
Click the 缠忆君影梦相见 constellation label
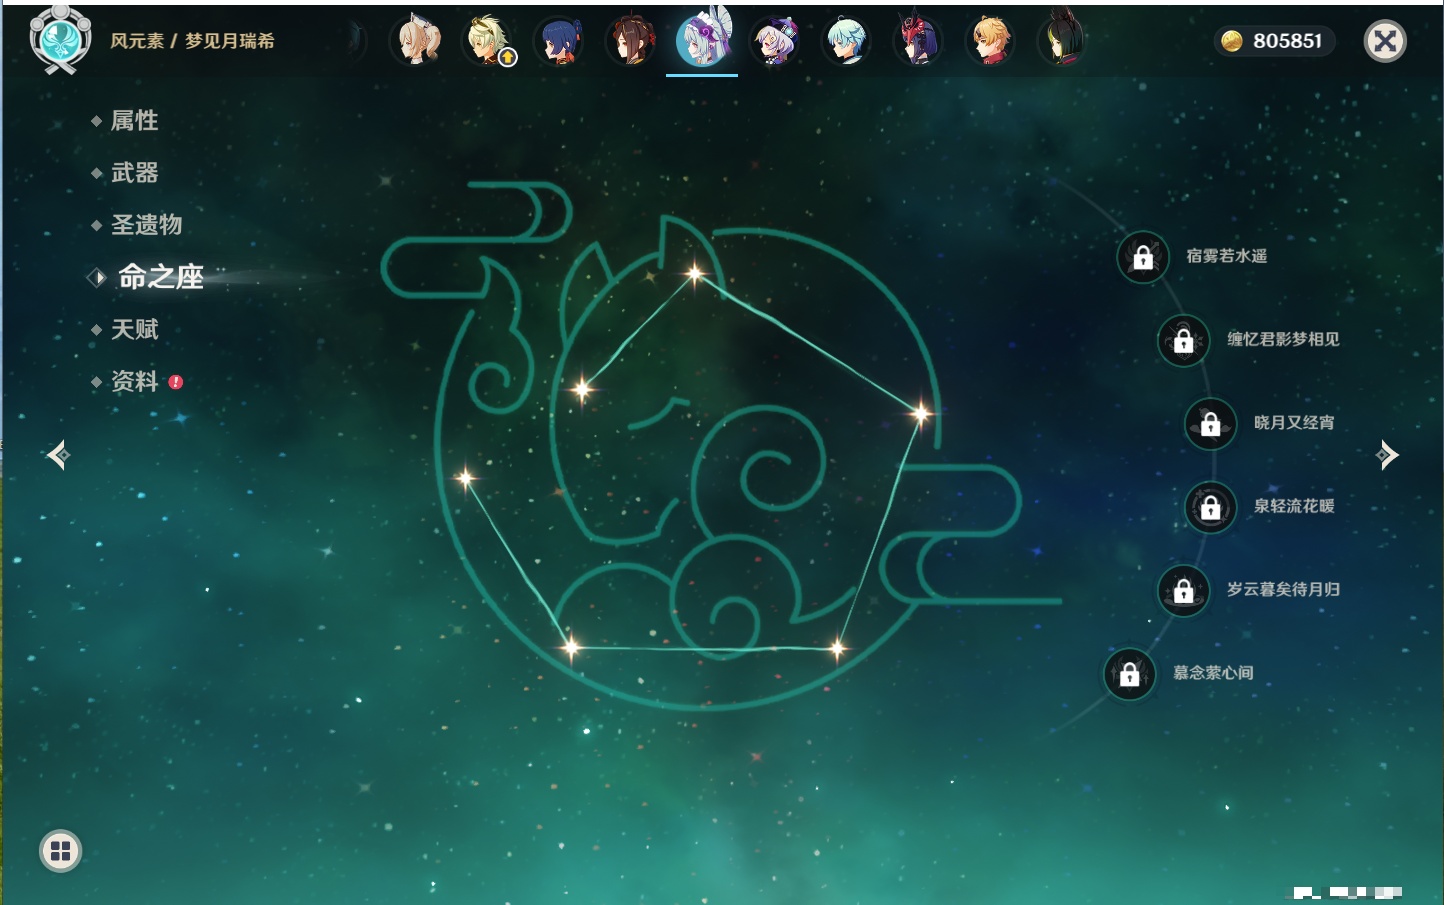pos(1284,339)
